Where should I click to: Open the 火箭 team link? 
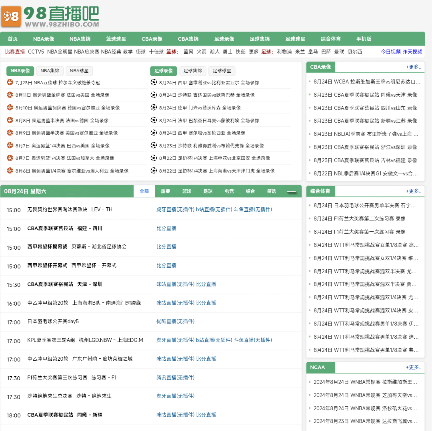201,52
